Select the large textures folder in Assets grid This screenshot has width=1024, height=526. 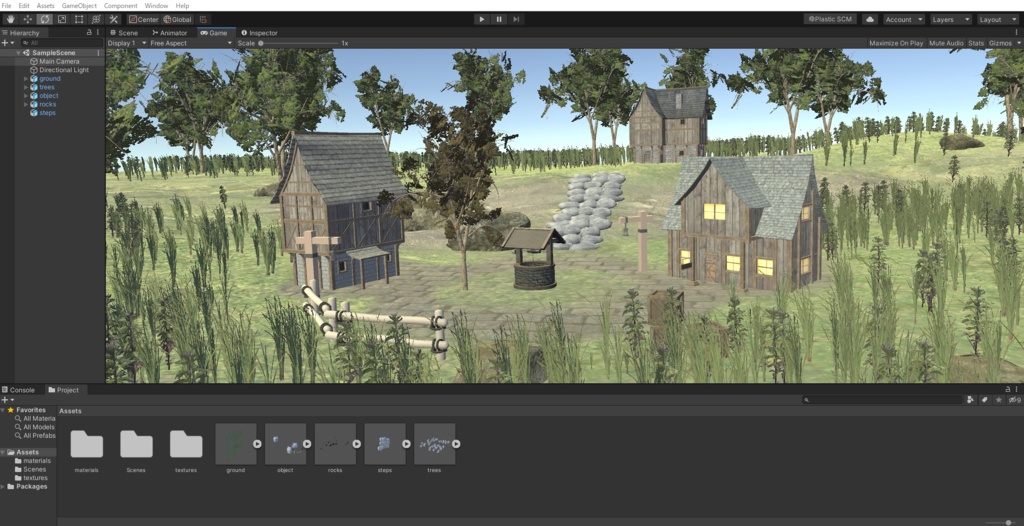pos(186,444)
